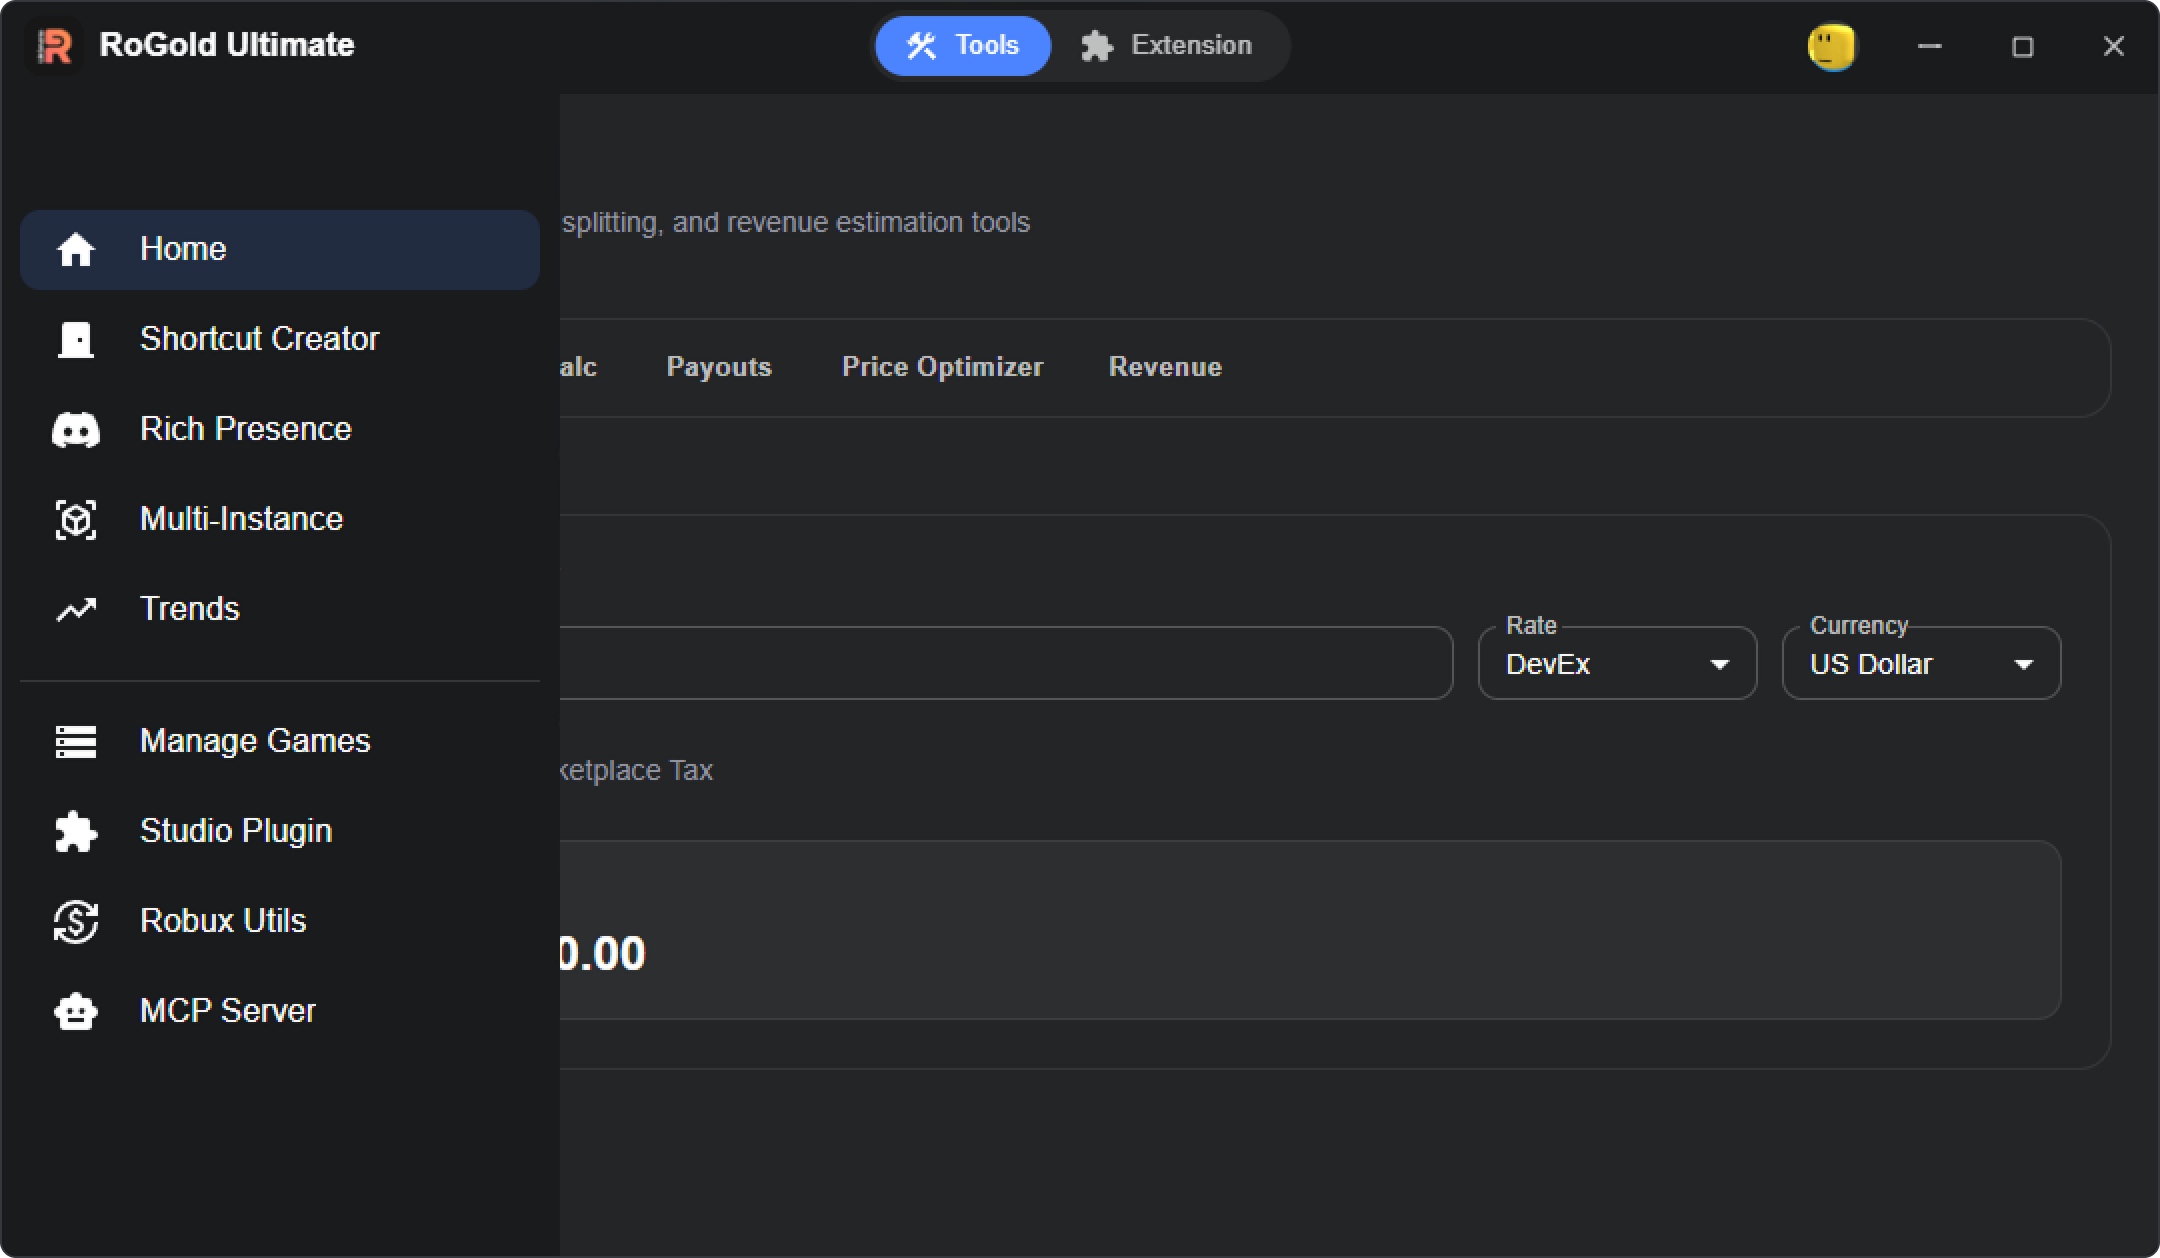Image resolution: width=2160 pixels, height=1258 pixels.
Task: Close the RoGold Ultimate window
Action: pos(2113,46)
